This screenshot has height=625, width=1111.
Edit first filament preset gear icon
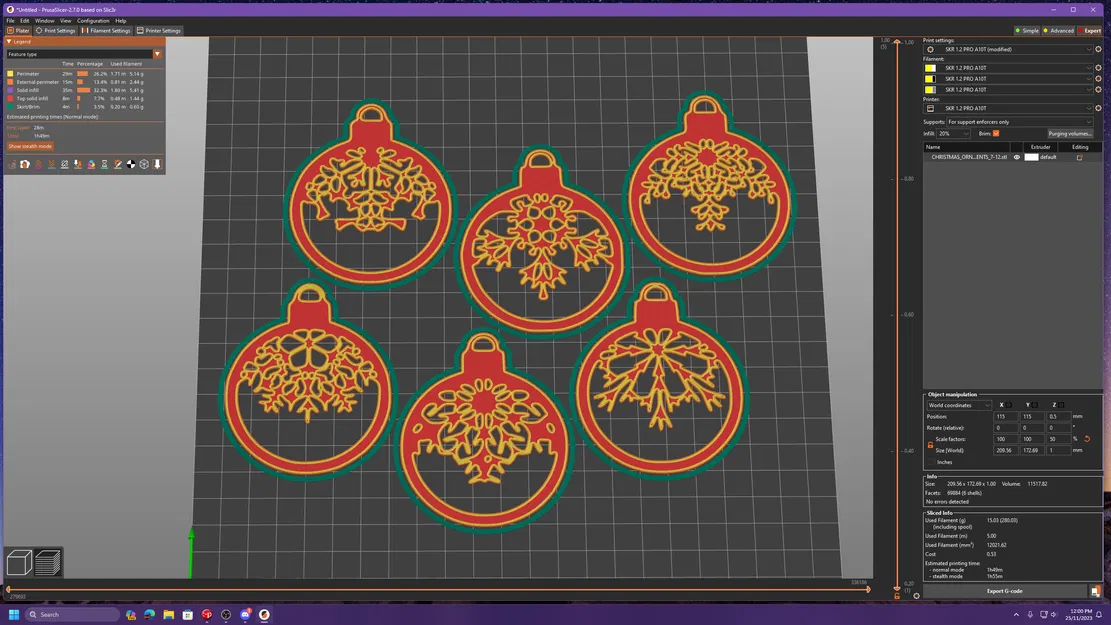tap(1098, 68)
